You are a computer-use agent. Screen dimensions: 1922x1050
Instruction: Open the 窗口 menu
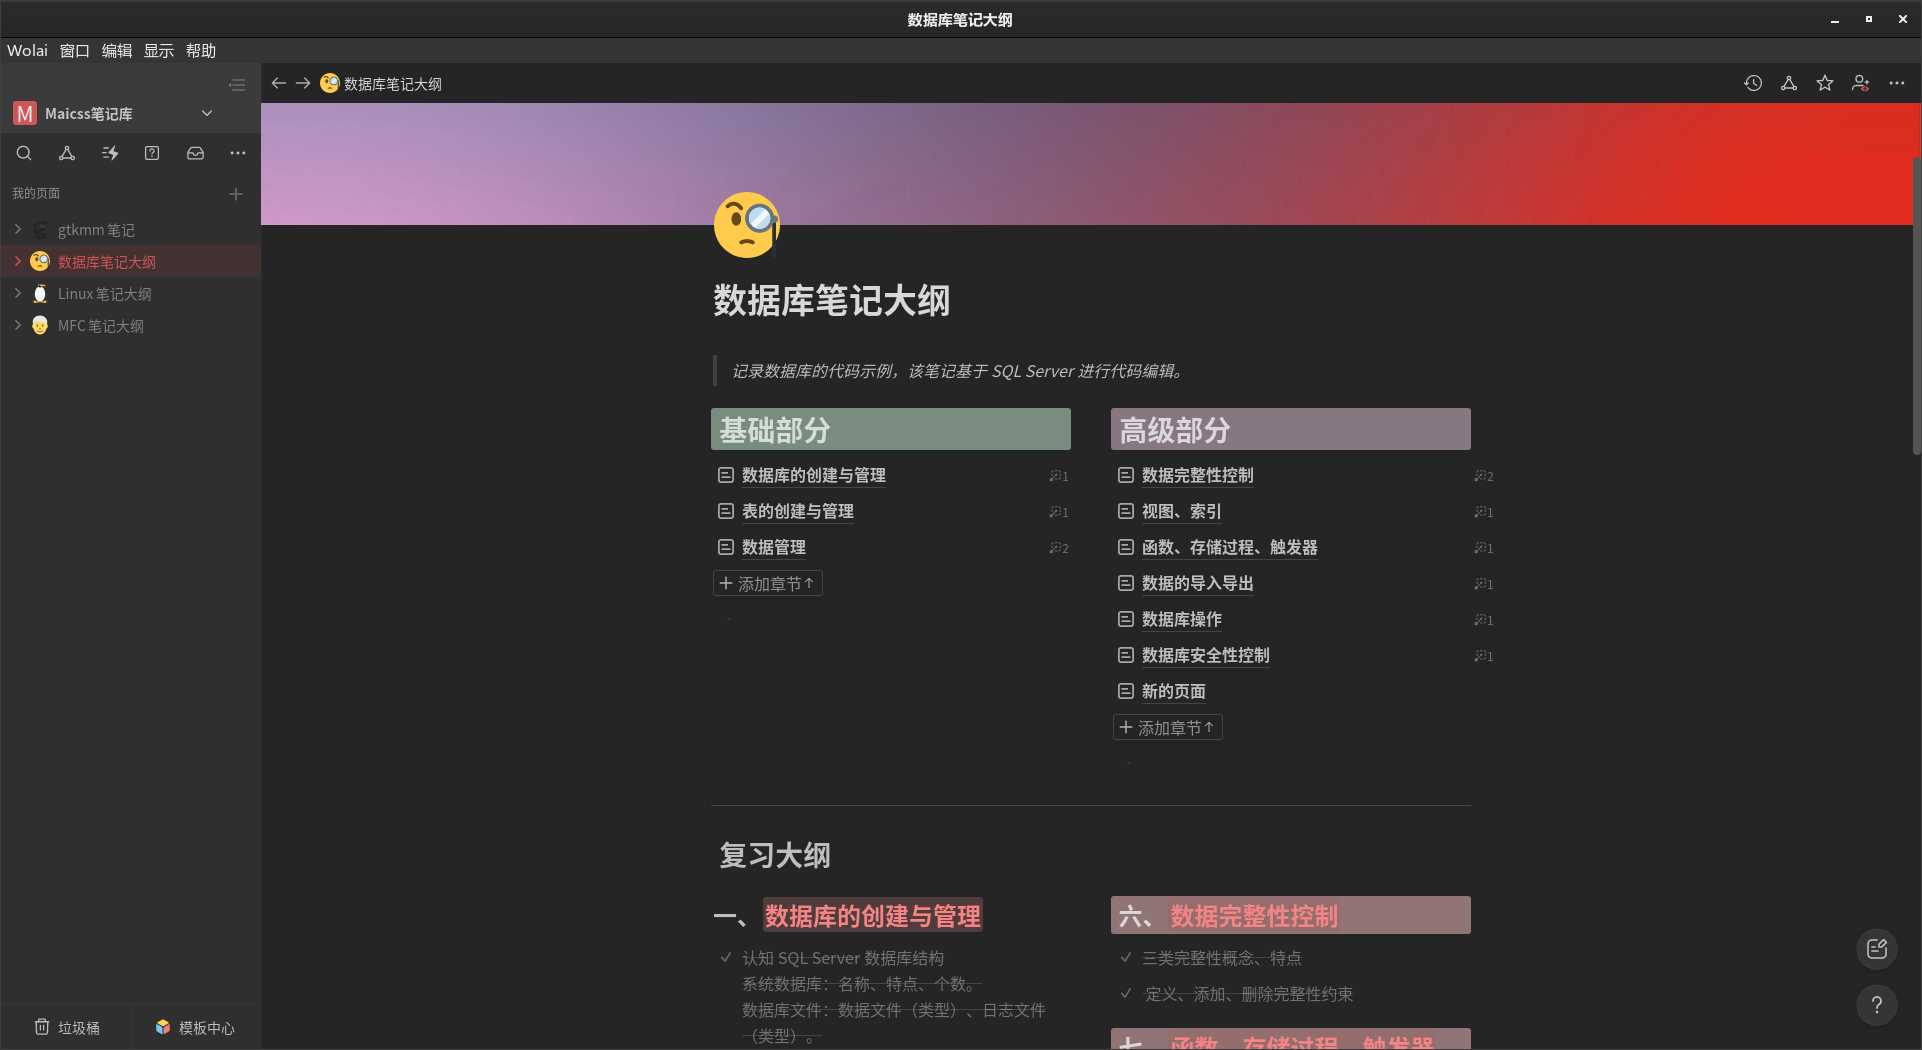click(x=75, y=51)
